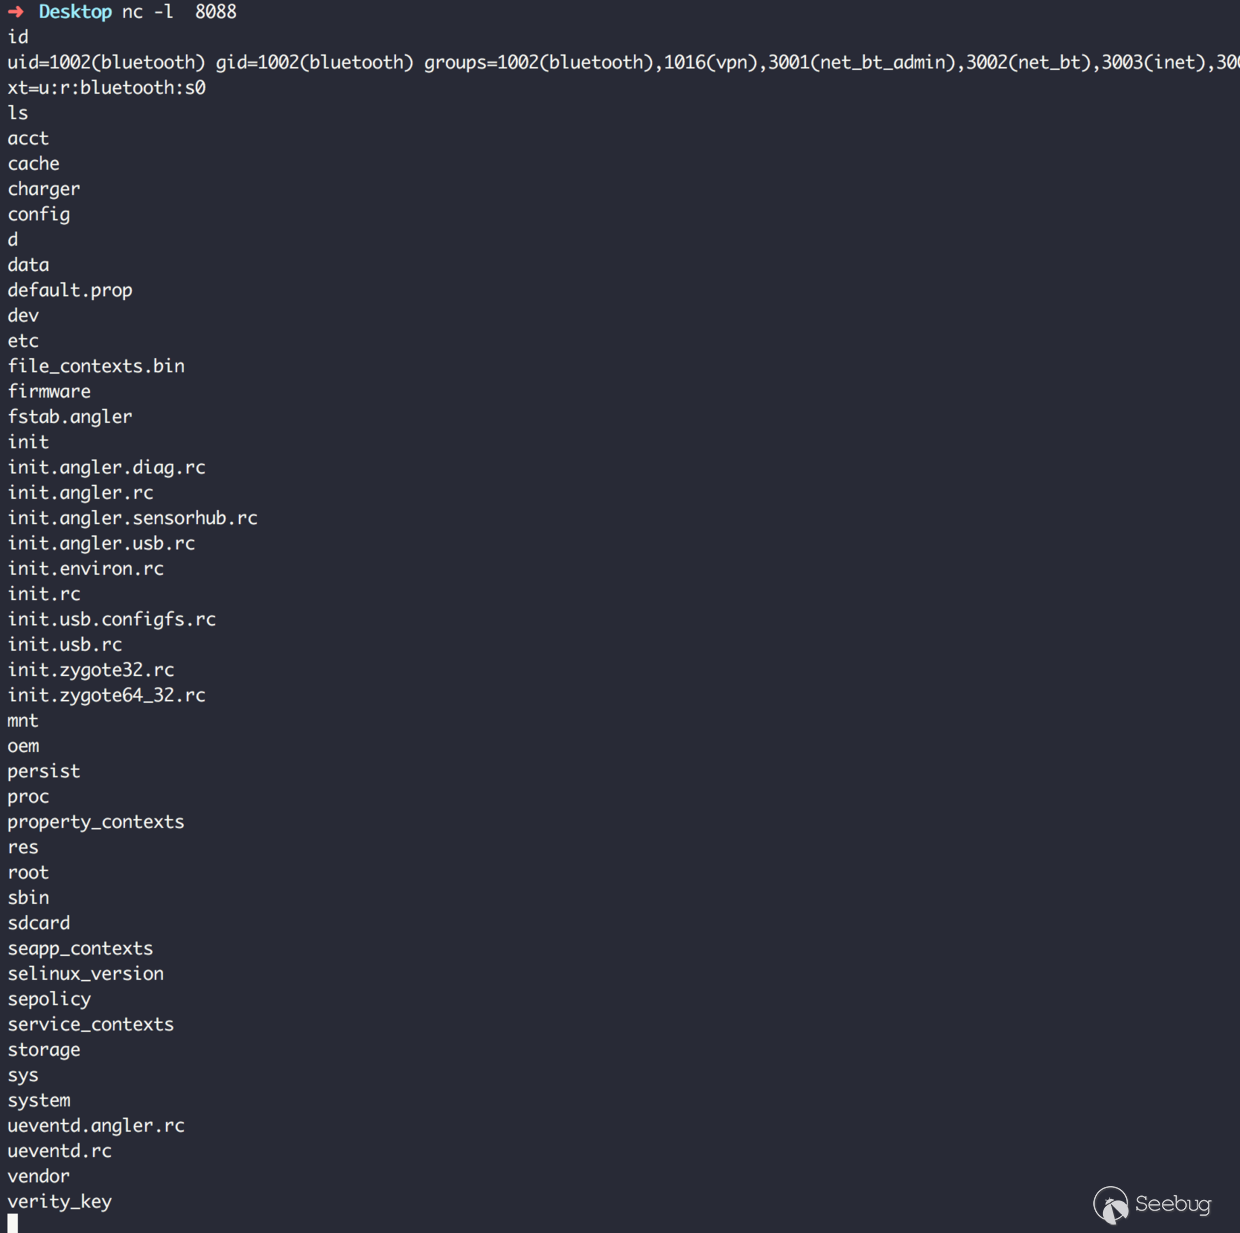Select the 'init.angler.sensorhub.rc' line
This screenshot has width=1240, height=1233.
coord(133,518)
